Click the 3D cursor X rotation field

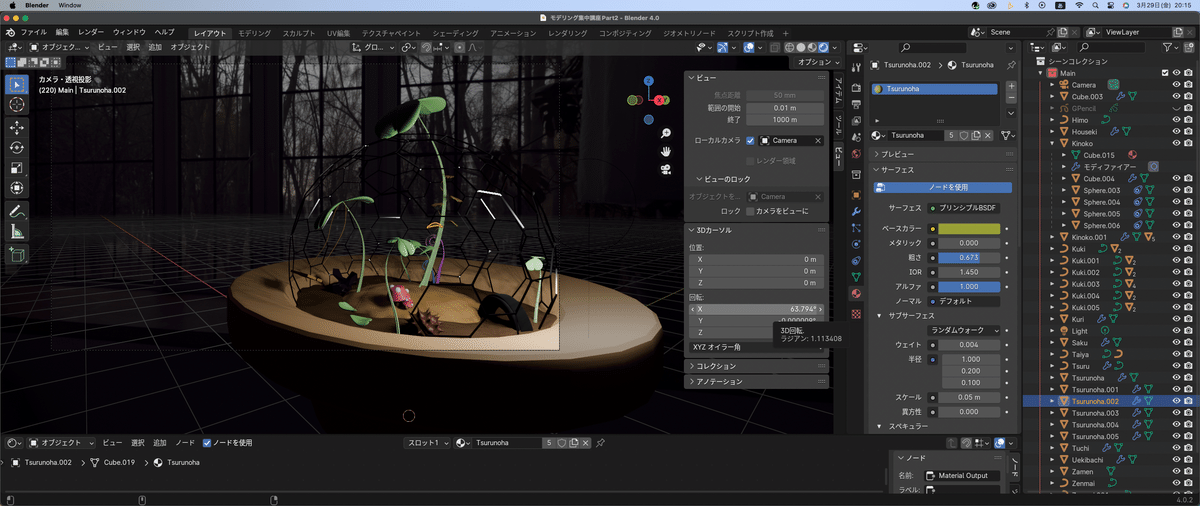pos(757,309)
